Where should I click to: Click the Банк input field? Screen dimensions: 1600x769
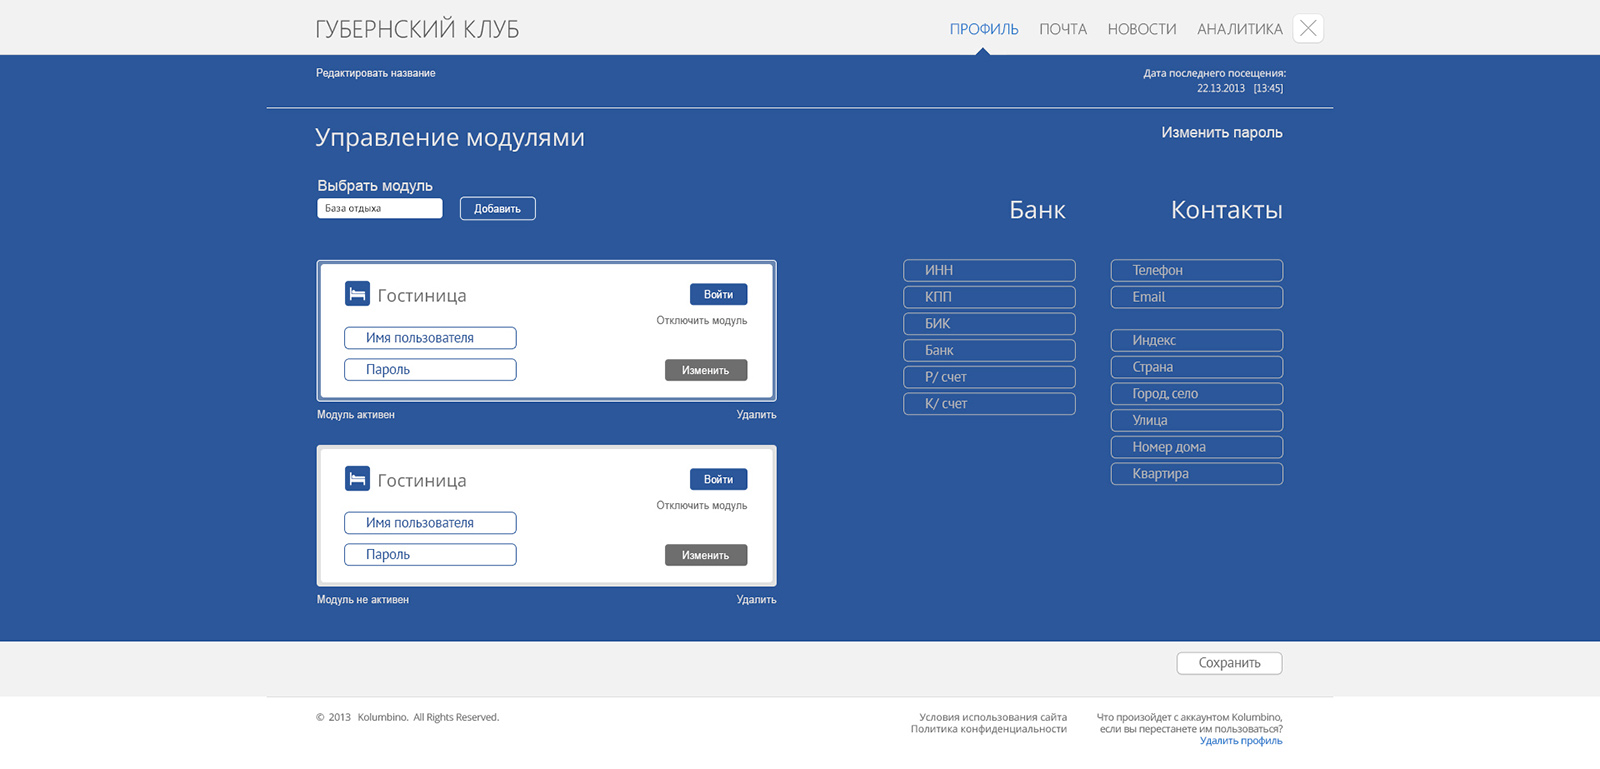point(989,351)
